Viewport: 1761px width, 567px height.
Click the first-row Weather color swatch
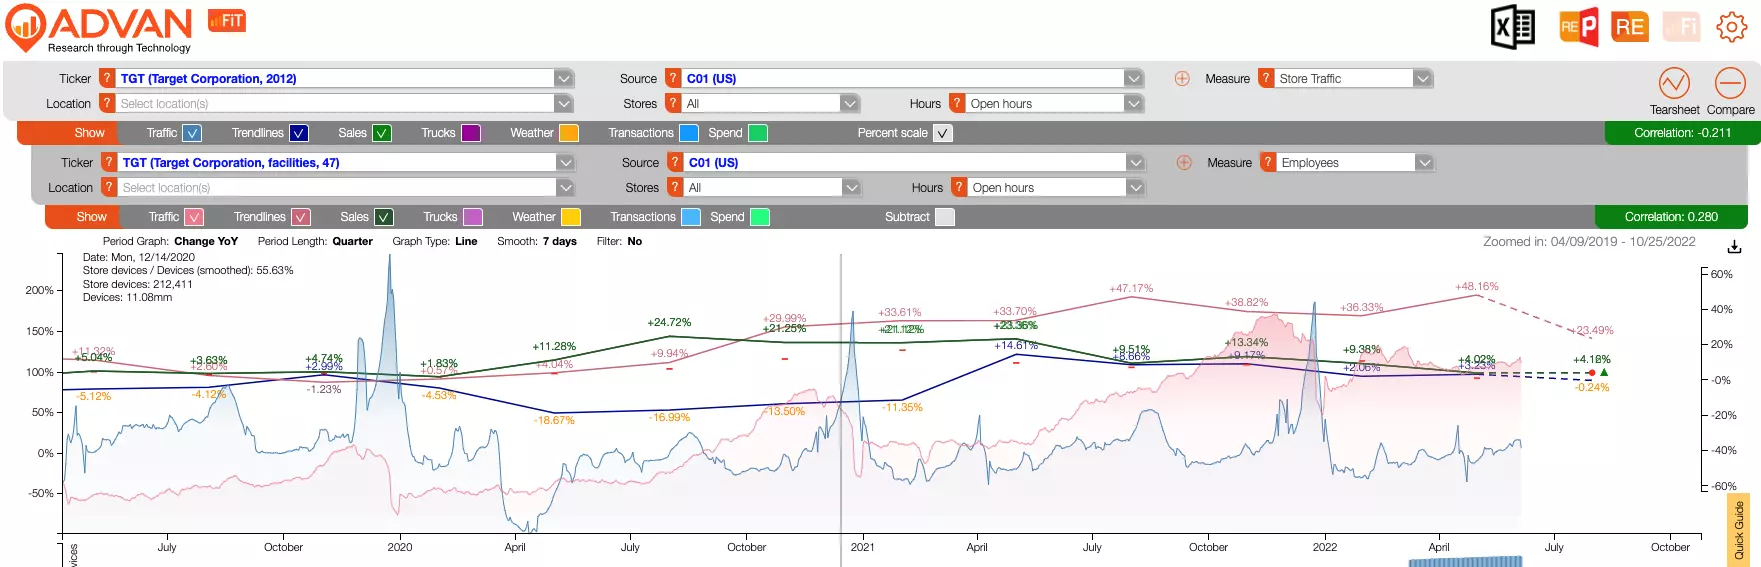pyautogui.click(x=569, y=133)
